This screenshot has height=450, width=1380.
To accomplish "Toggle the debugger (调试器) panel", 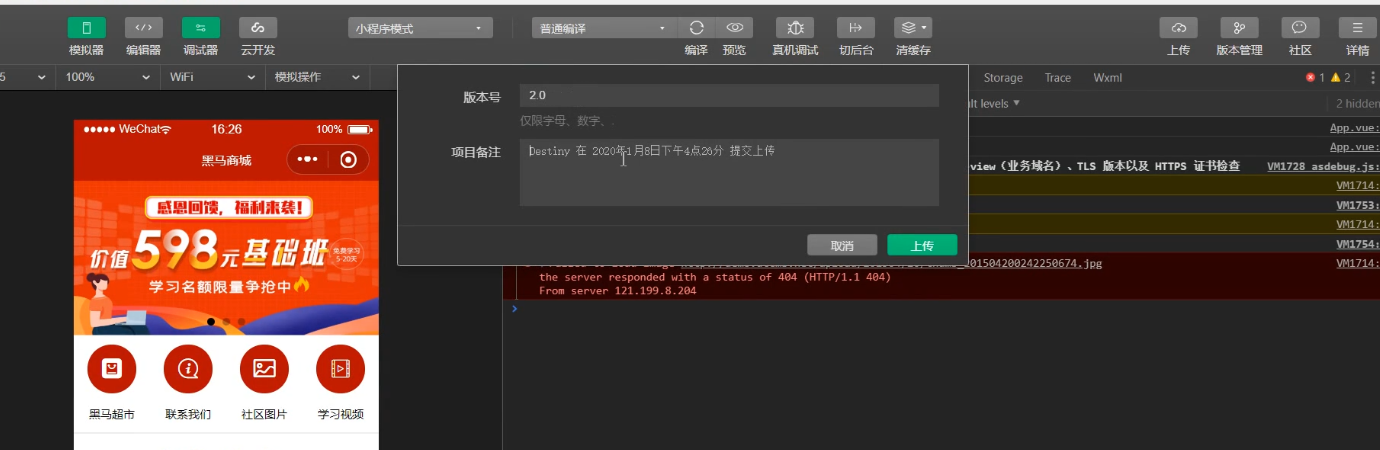I will (201, 28).
